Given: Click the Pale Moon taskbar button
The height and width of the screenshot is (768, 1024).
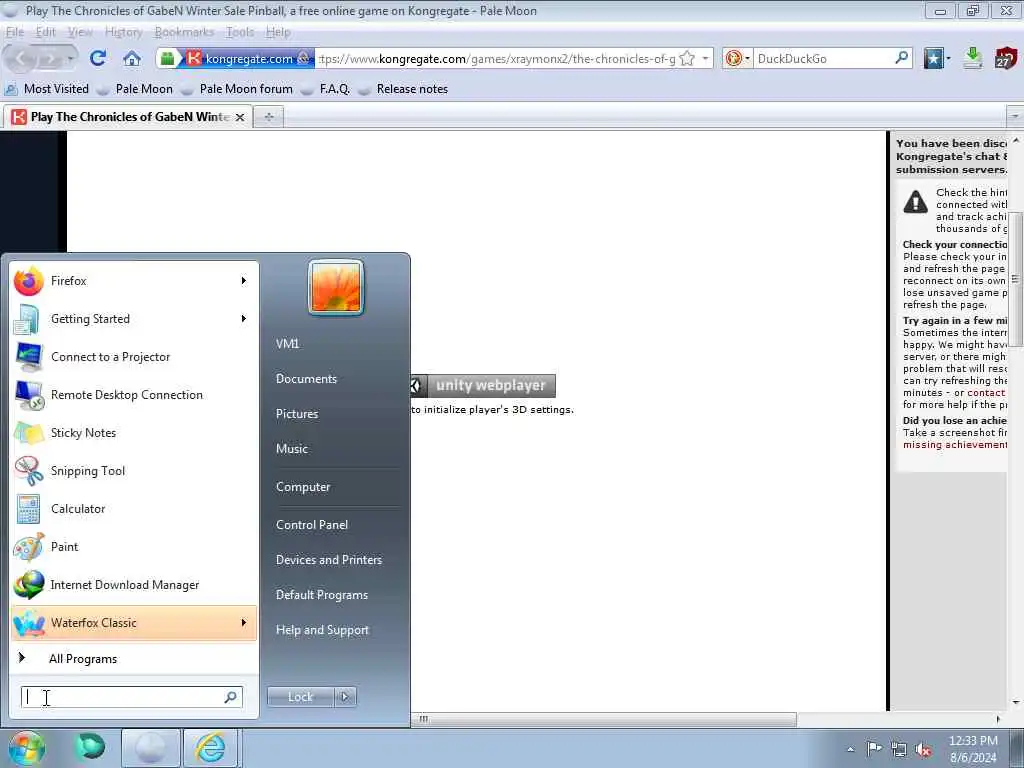Looking at the screenshot, I should point(150,748).
